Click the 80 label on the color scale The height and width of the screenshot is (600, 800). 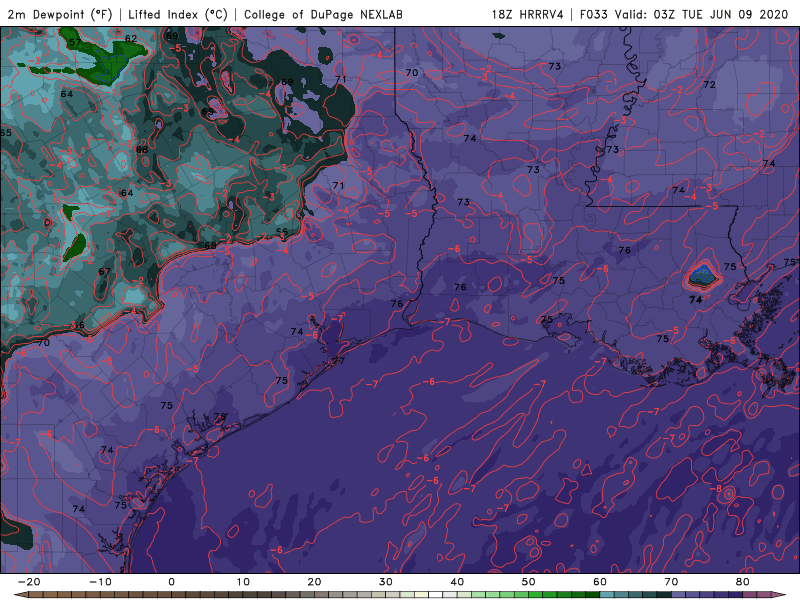click(x=743, y=582)
